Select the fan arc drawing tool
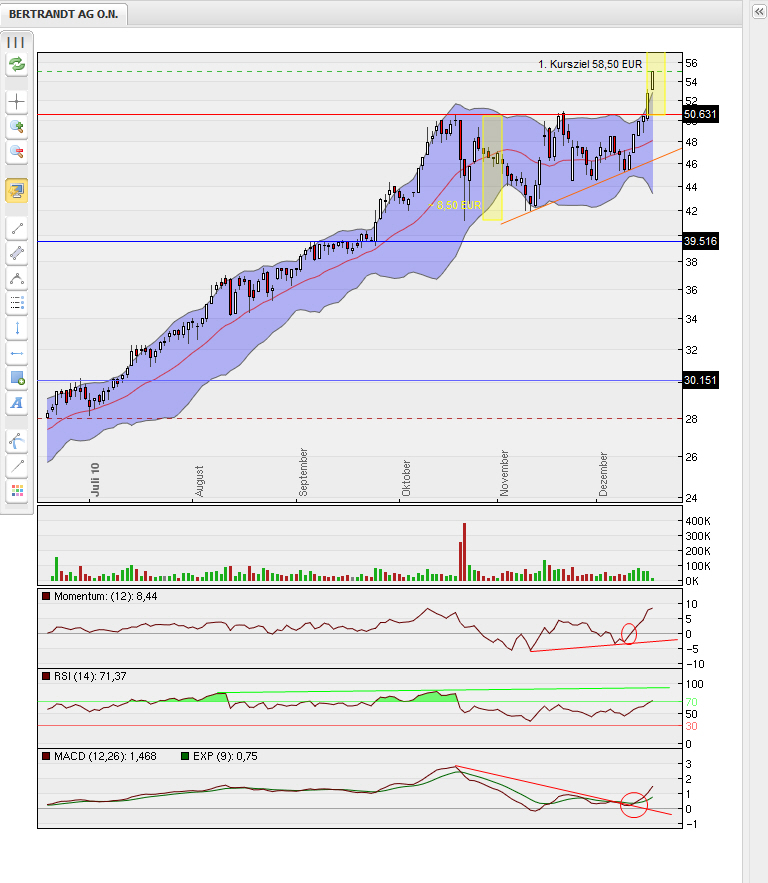This screenshot has width=768, height=883. tap(17, 441)
